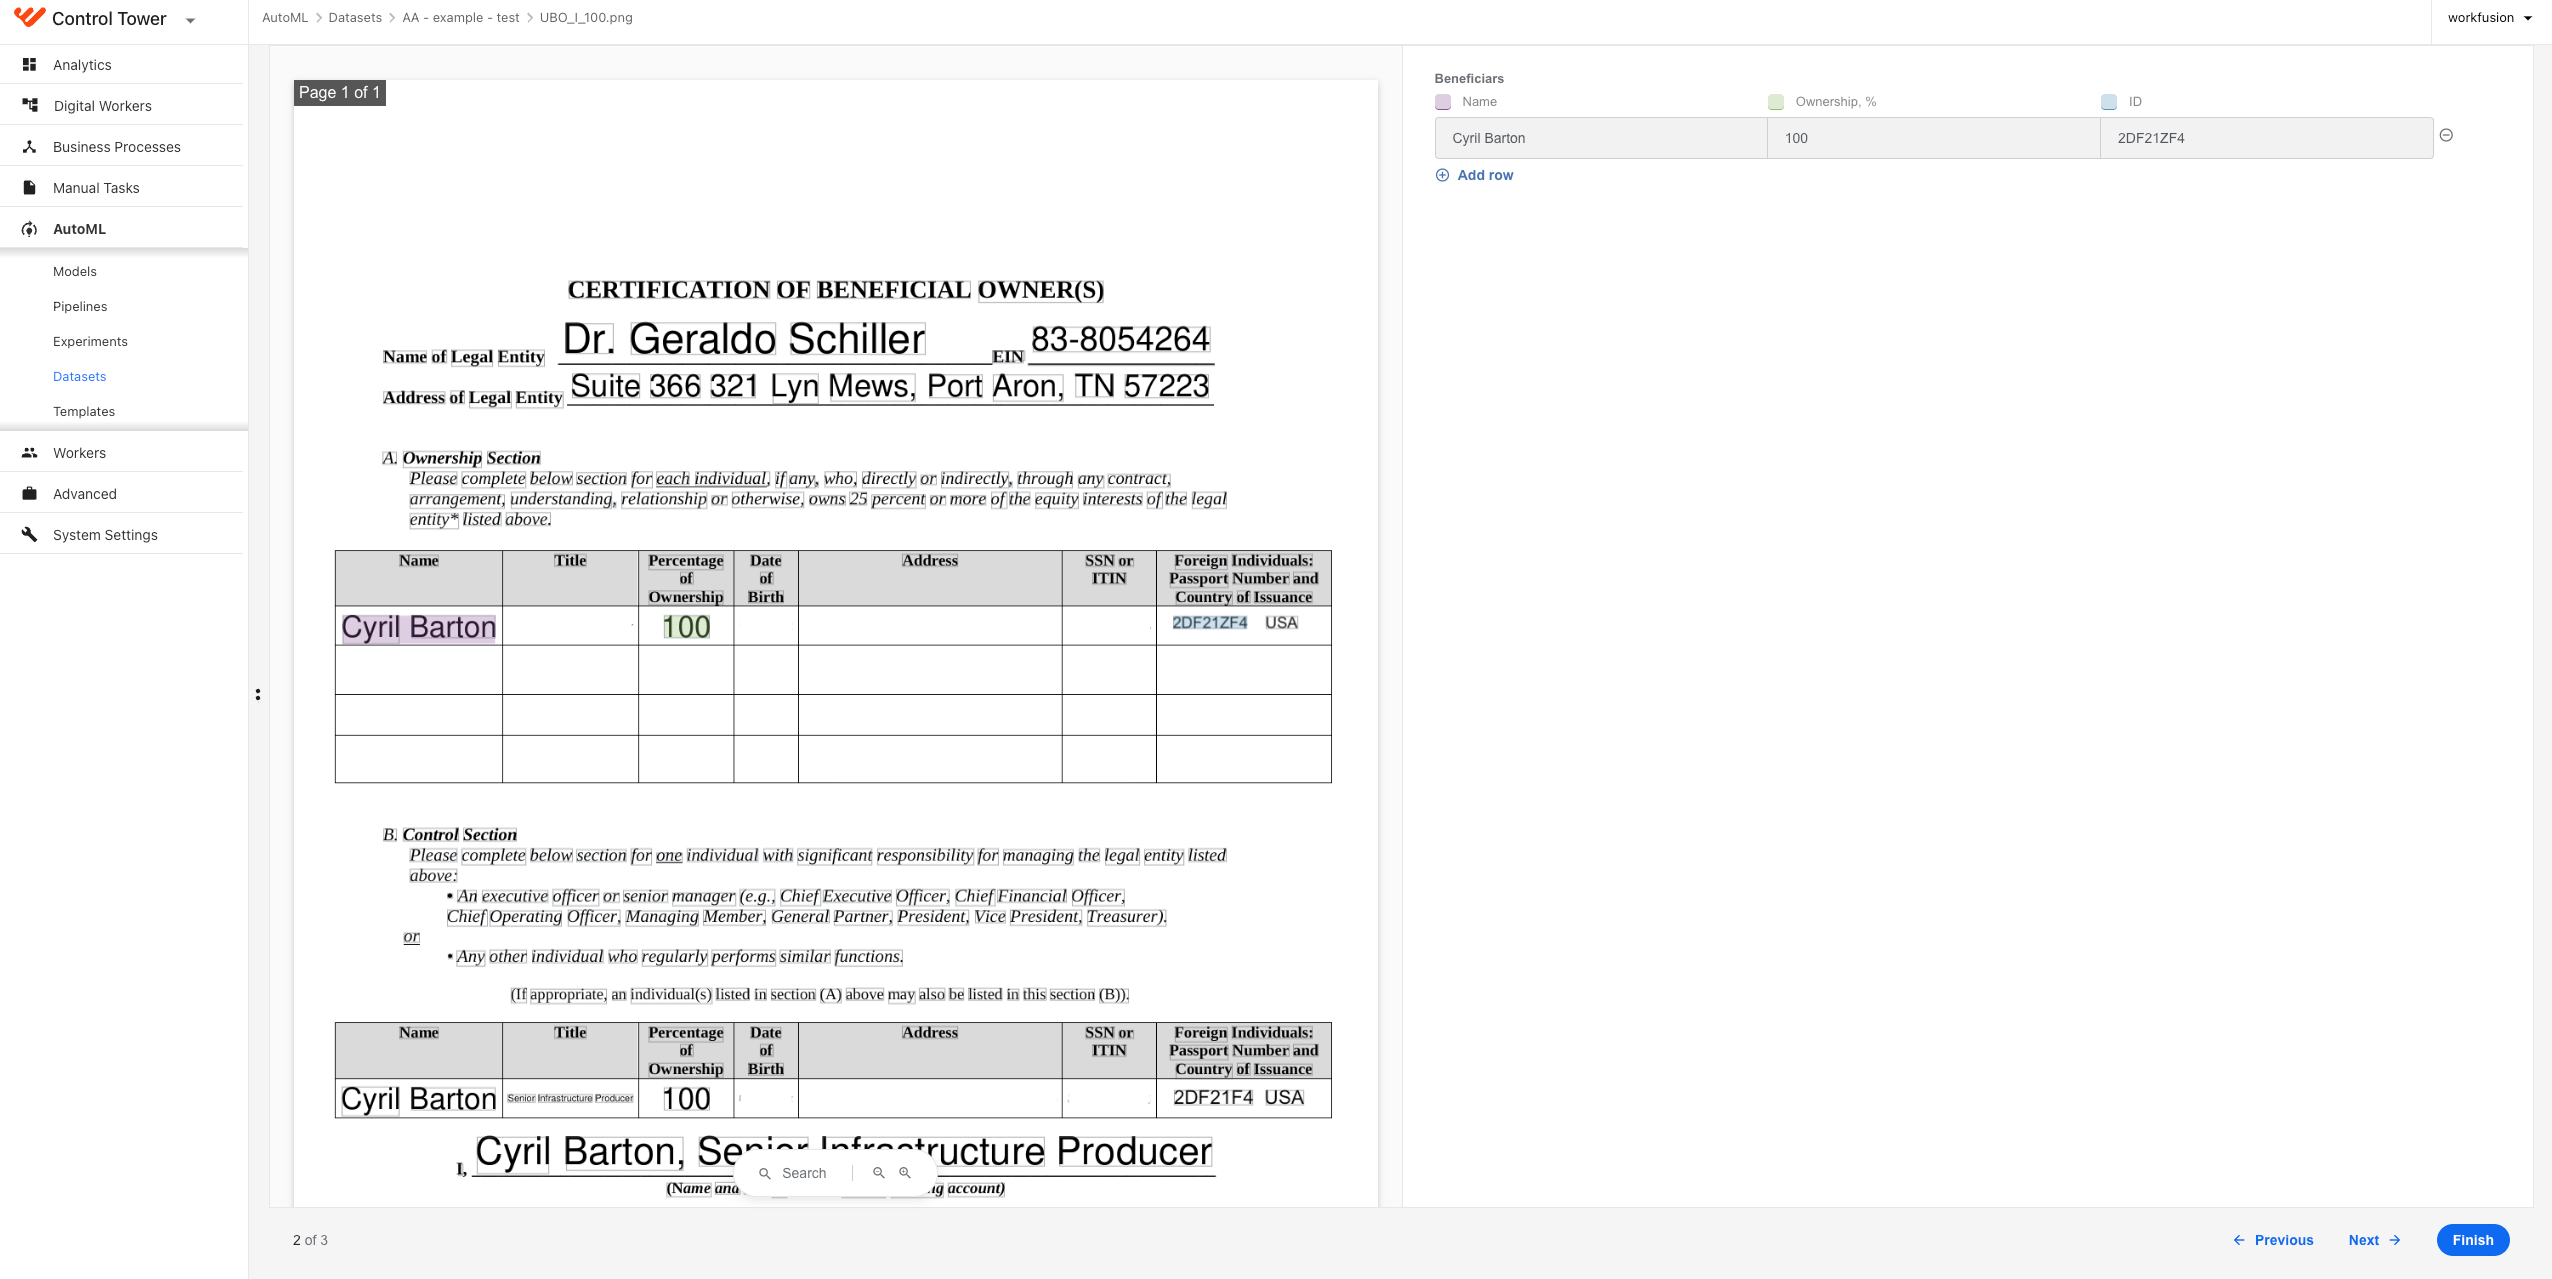
Task: Remove the Cyril Barton beneficiary row
Action: click(2446, 135)
